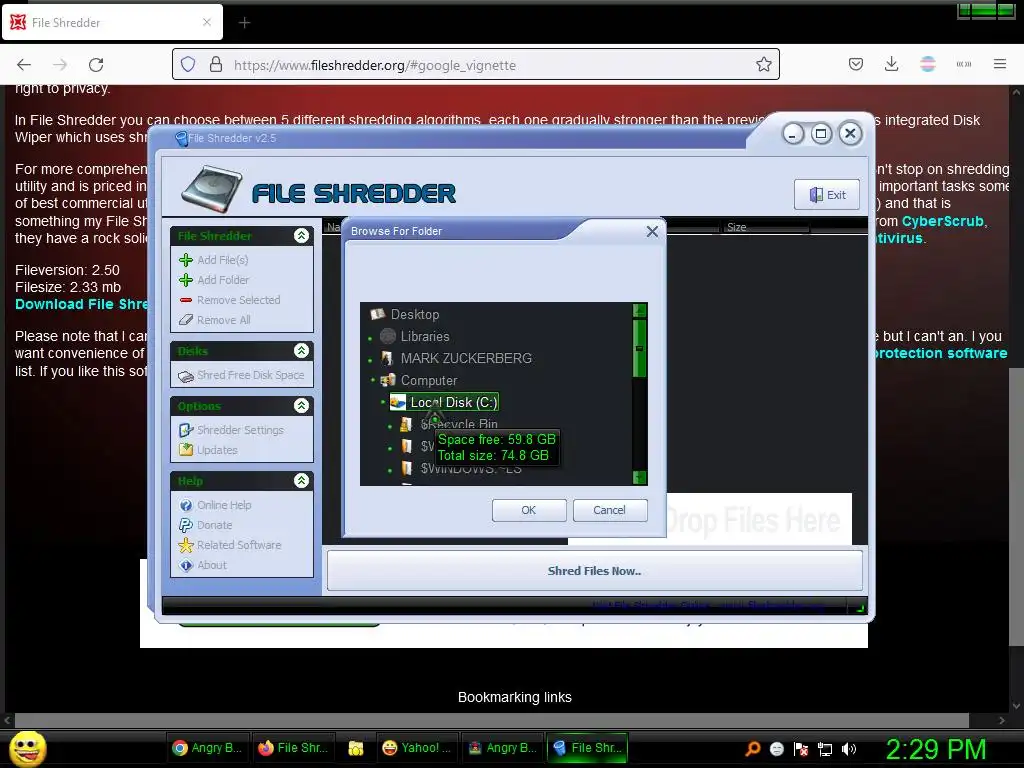
Task: Collapse the Computer tree node
Action: 373,379
